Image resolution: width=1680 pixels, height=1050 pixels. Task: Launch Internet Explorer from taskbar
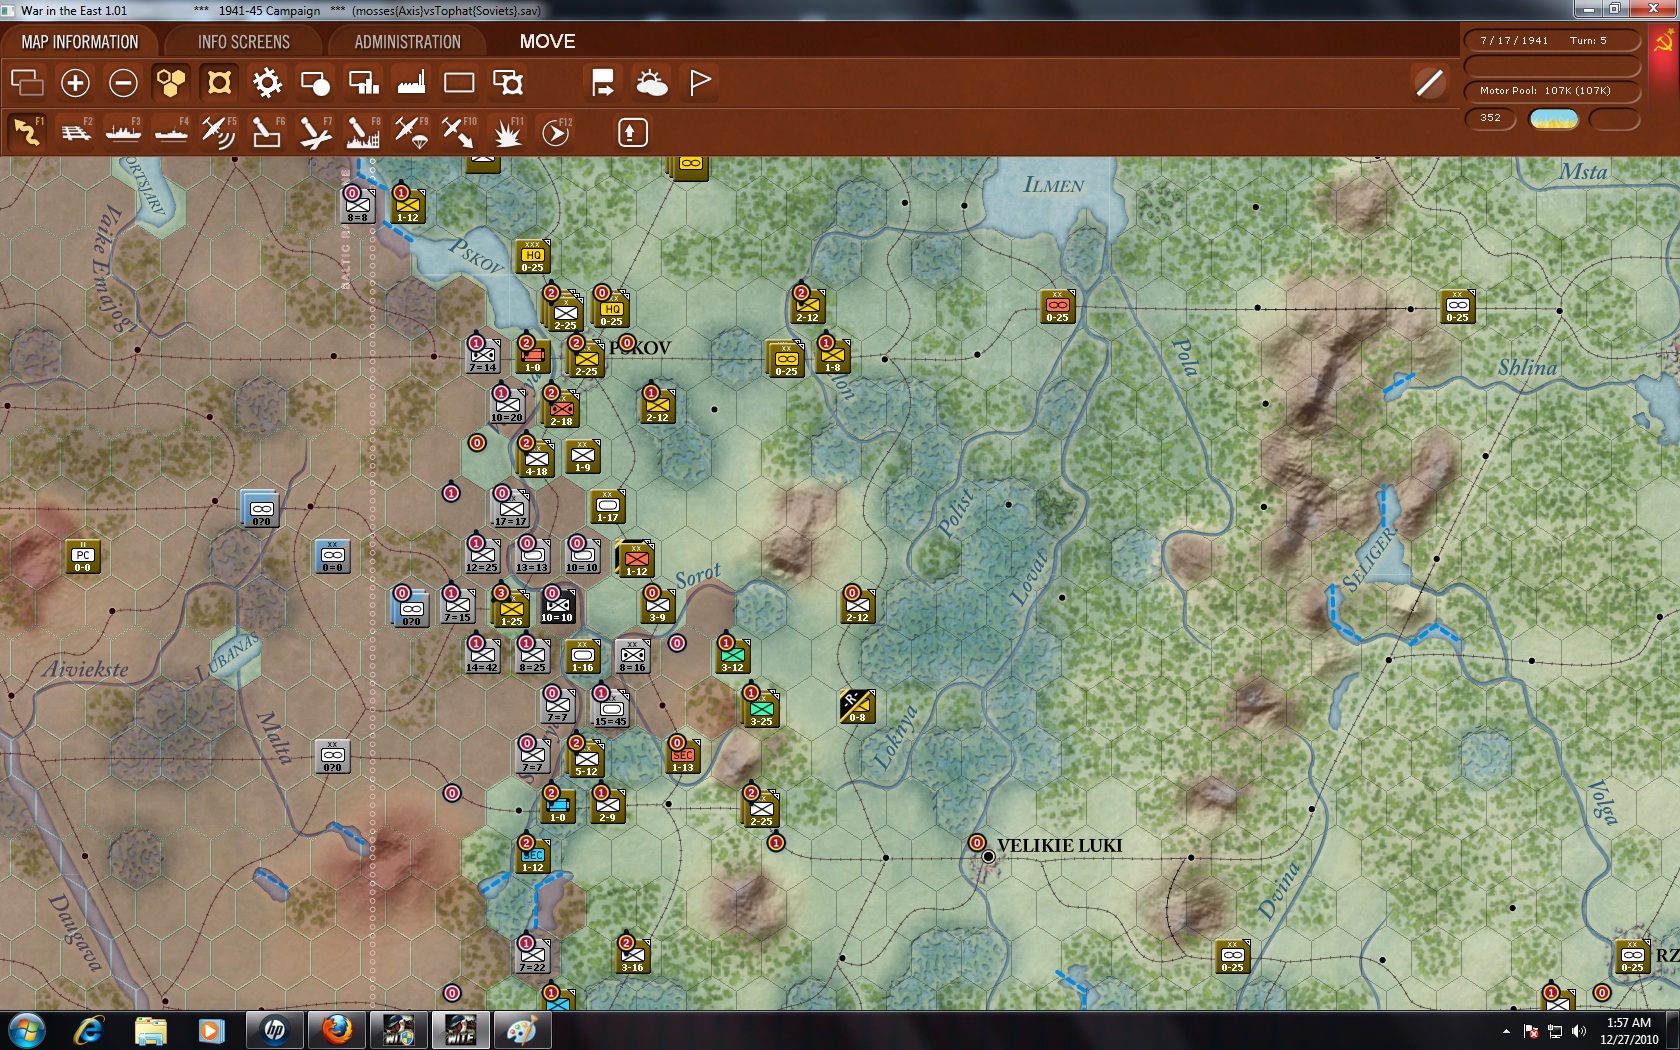pyautogui.click(x=89, y=1030)
